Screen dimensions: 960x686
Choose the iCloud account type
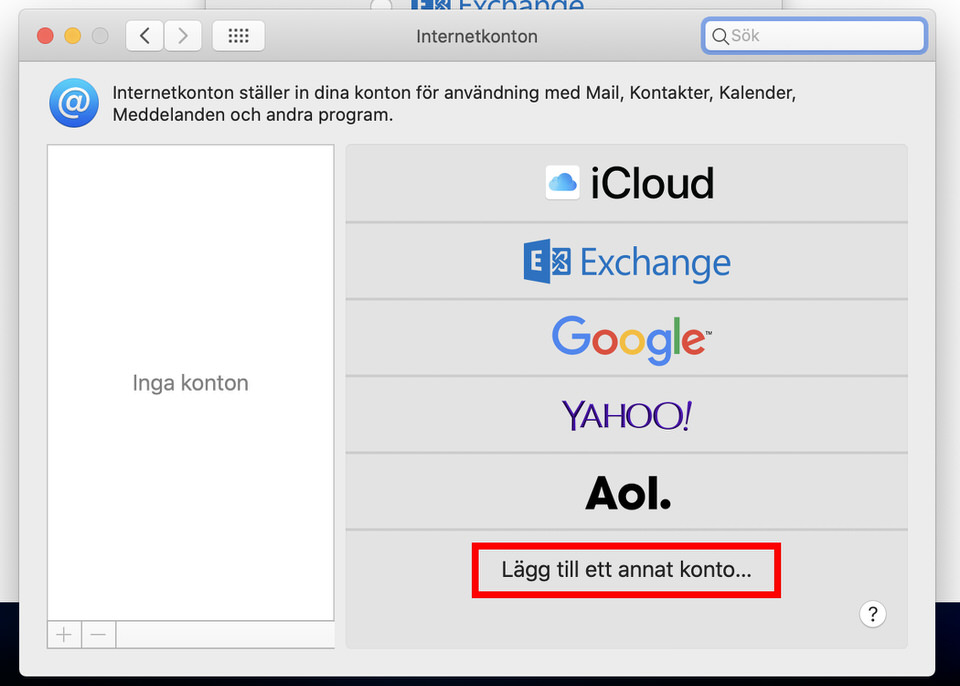click(626, 183)
